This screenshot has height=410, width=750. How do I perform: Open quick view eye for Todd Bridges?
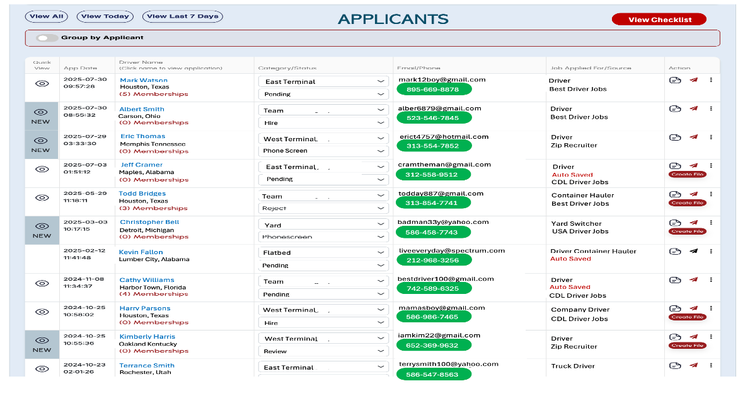coord(42,198)
